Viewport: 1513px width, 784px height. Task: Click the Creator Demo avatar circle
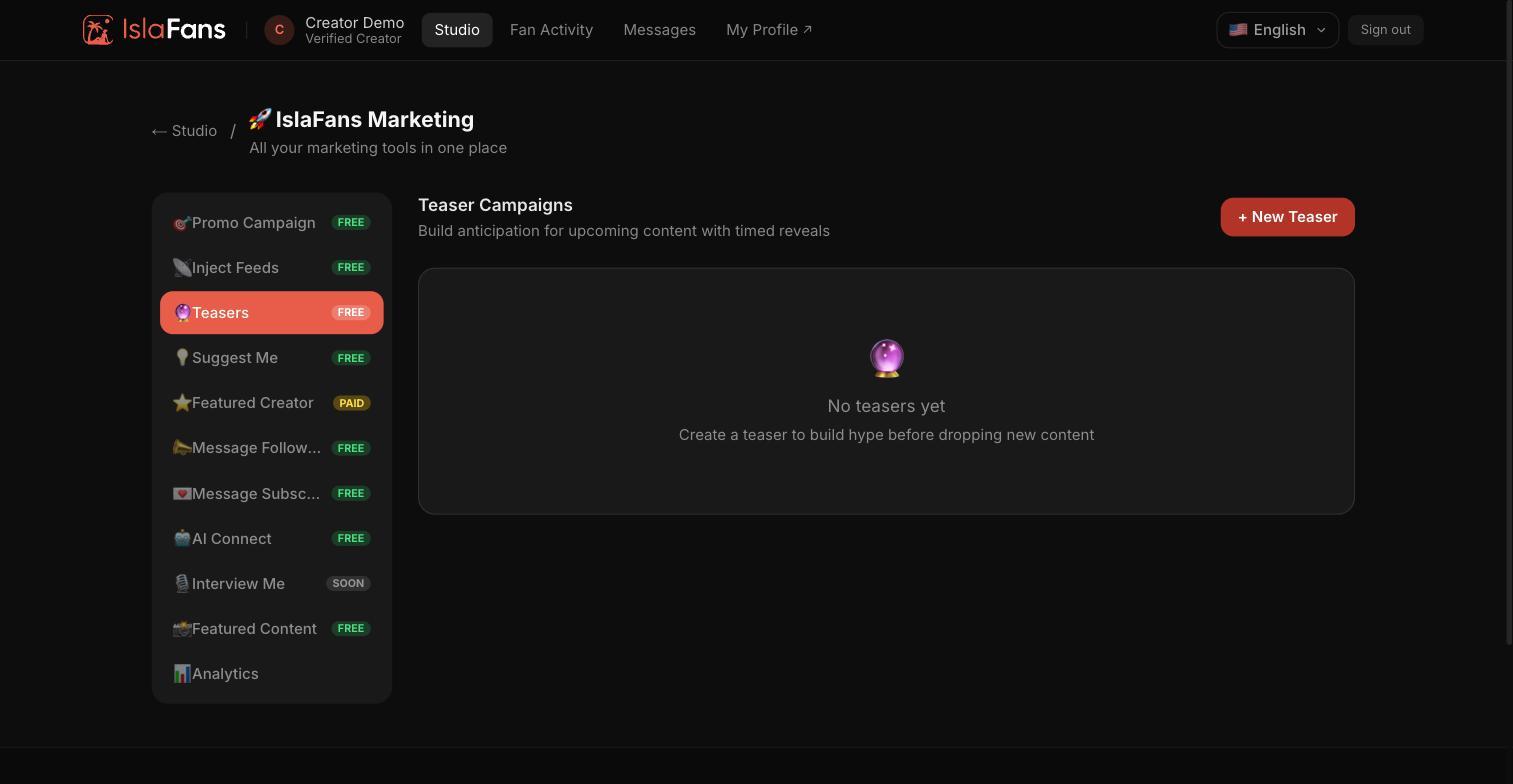click(x=279, y=30)
